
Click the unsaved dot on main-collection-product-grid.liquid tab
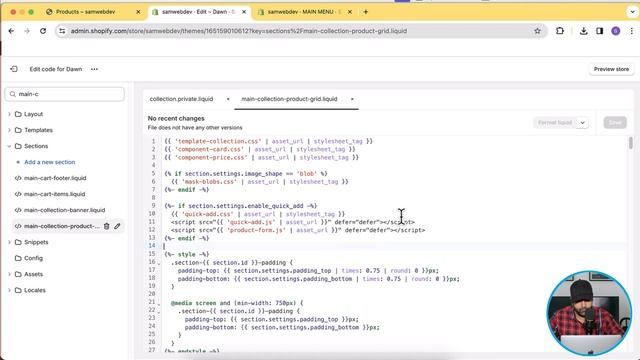pos(352,99)
